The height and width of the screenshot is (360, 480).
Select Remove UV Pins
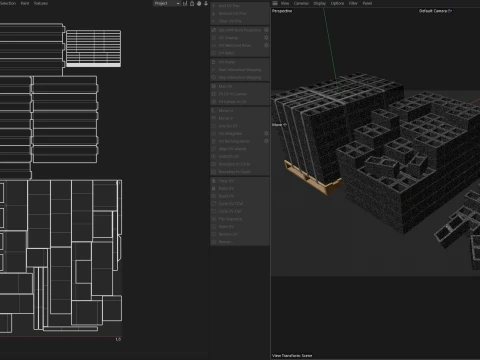(x=240, y=13)
